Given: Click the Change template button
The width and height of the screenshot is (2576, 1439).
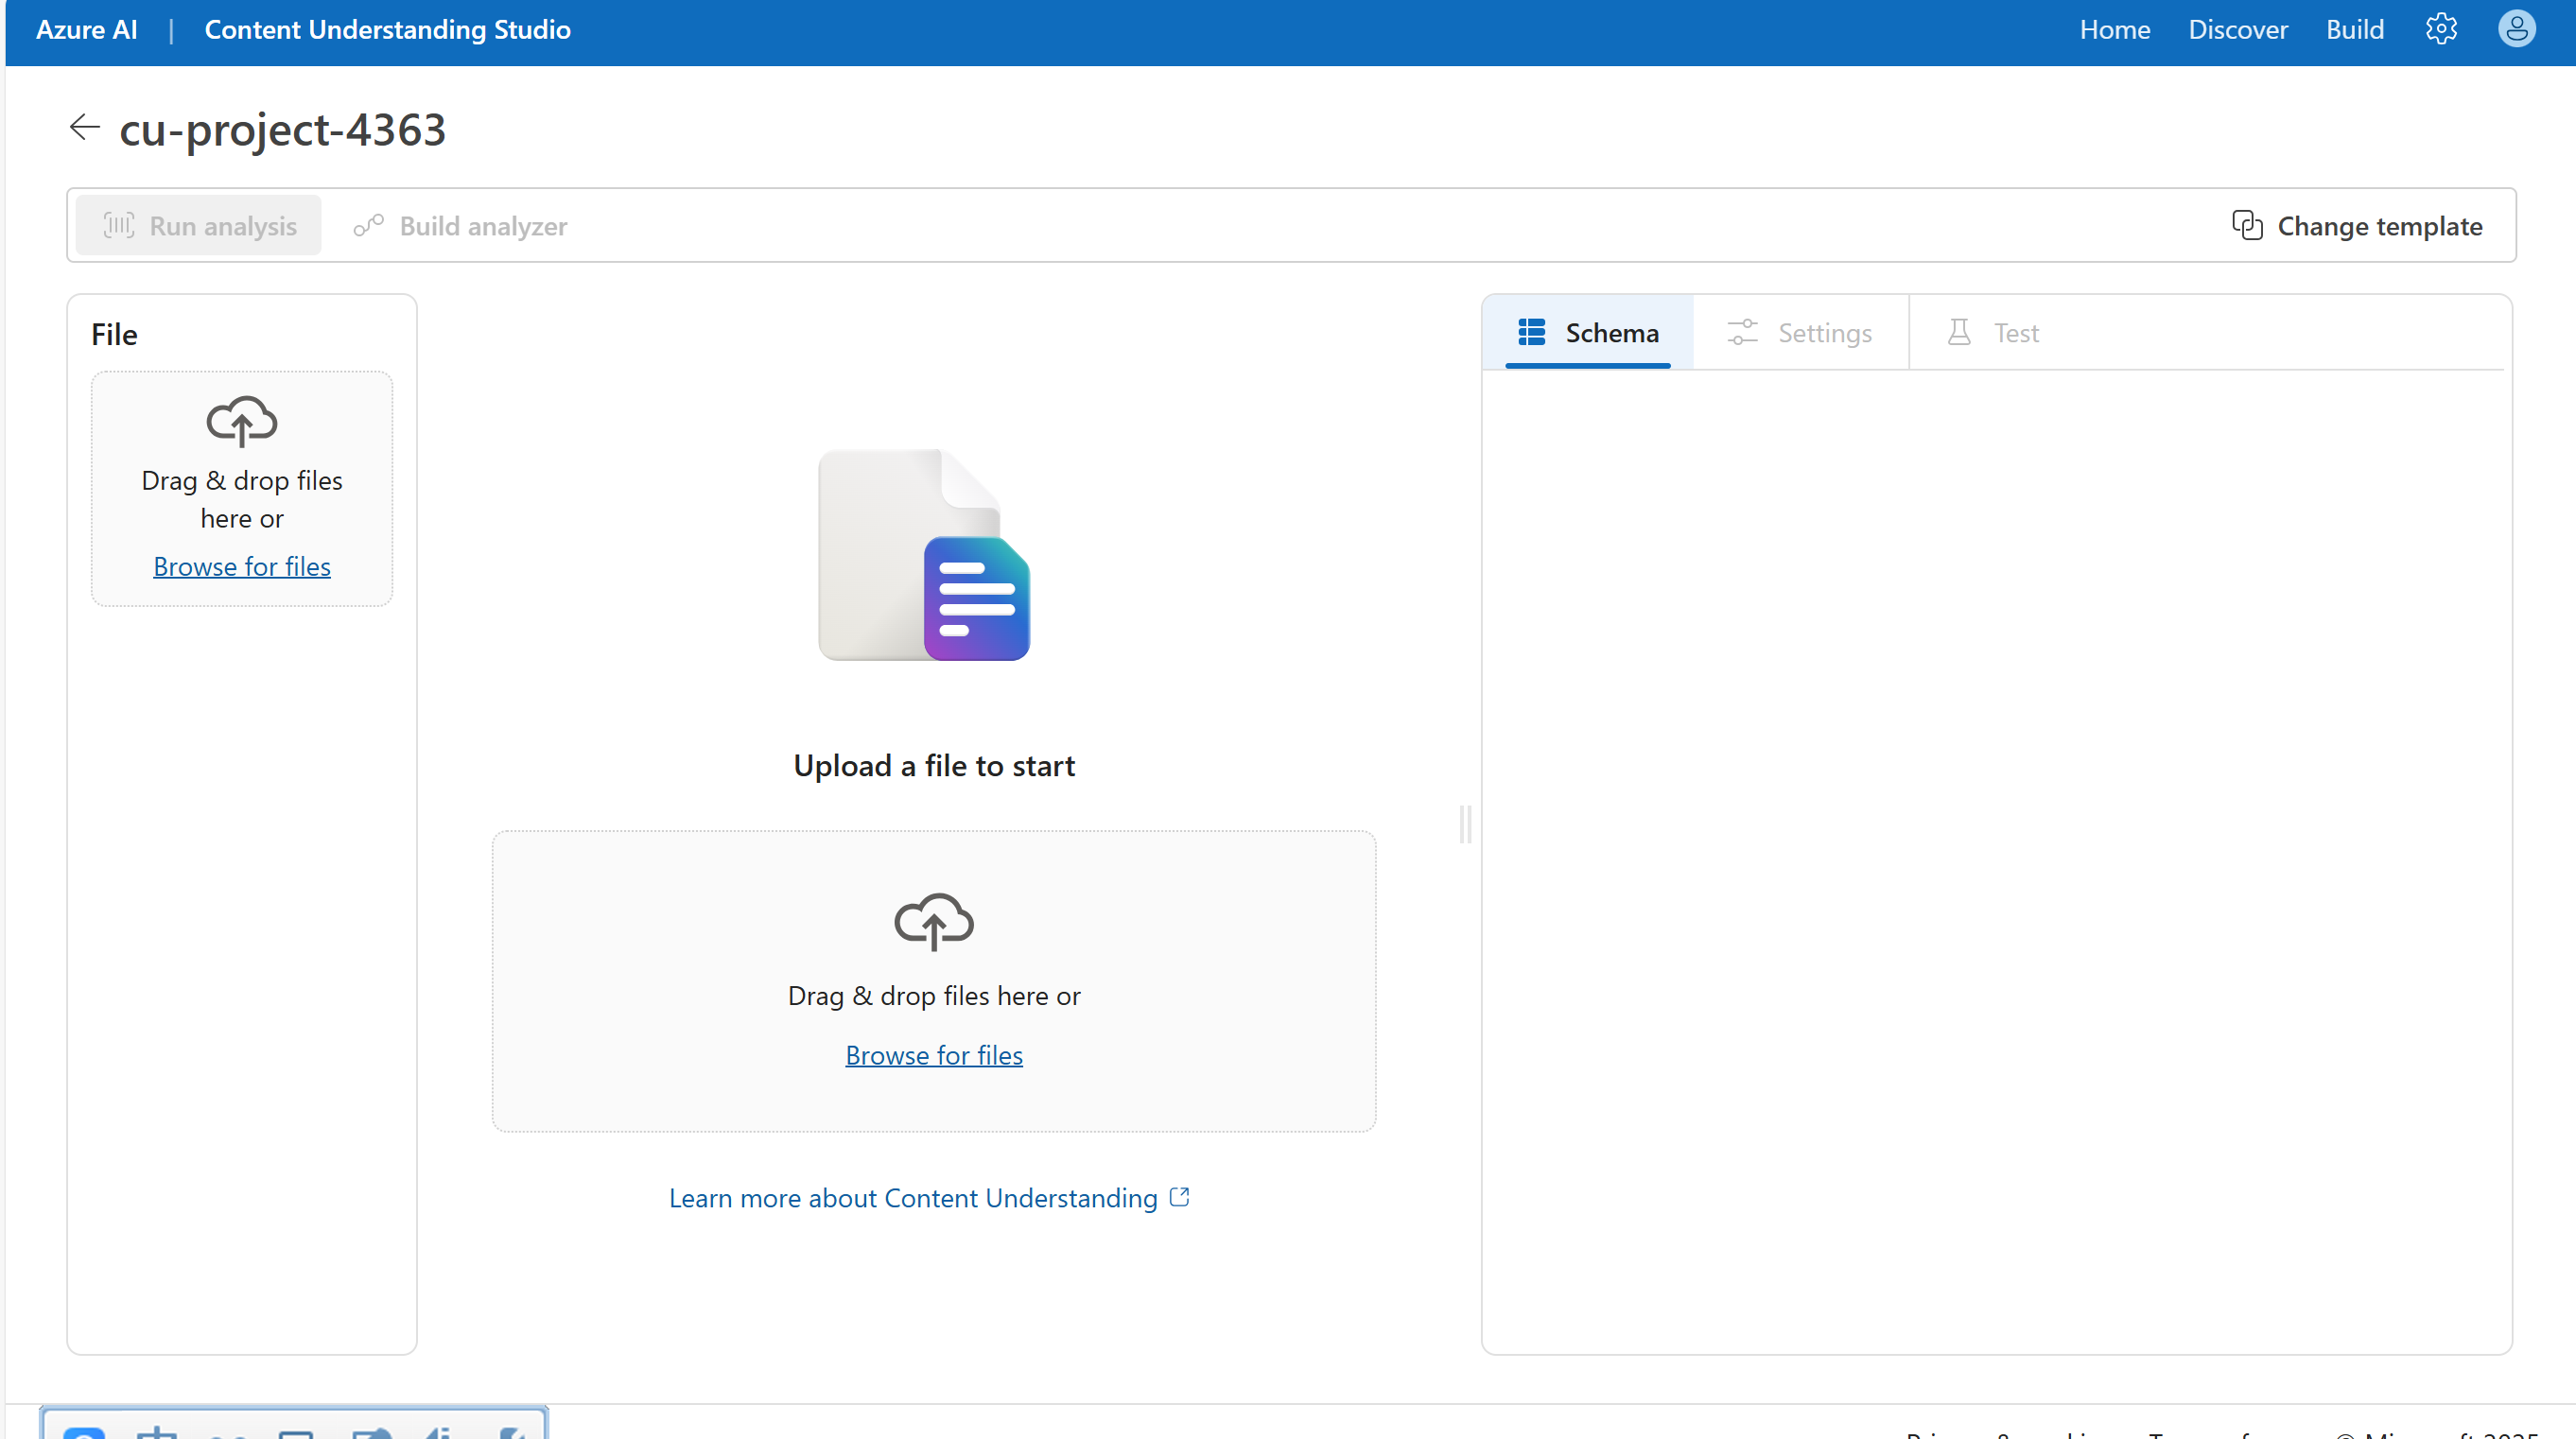Looking at the screenshot, I should pyautogui.click(x=2357, y=226).
